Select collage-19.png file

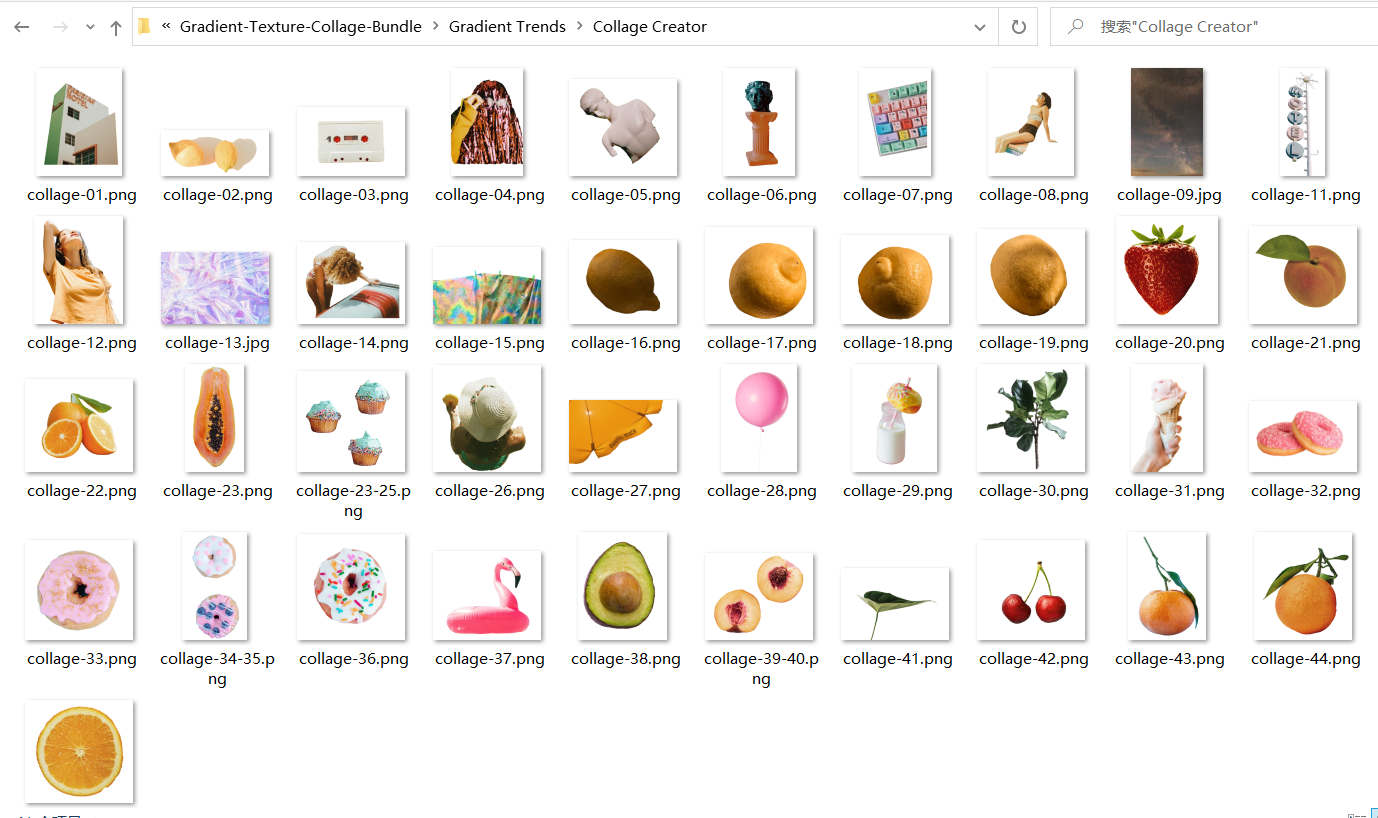coord(1031,276)
